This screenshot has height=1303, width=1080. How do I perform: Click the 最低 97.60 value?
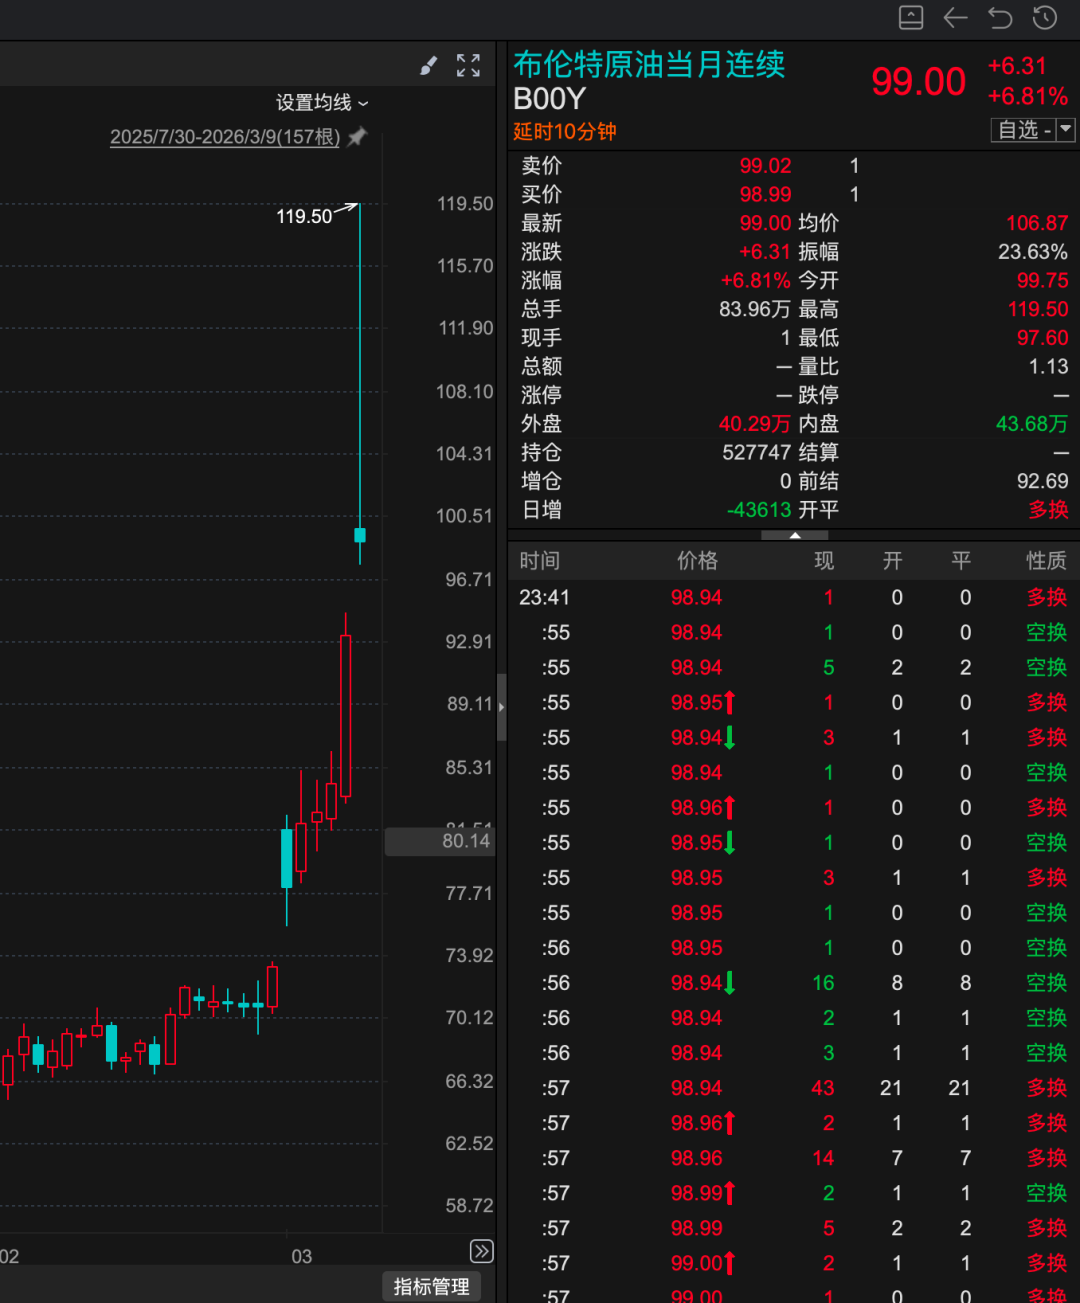click(x=1042, y=338)
